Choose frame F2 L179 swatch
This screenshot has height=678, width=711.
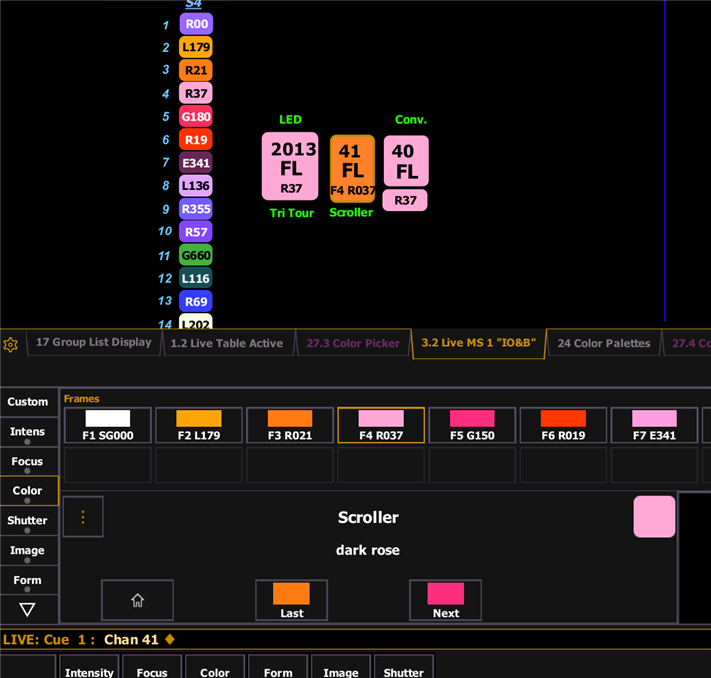tap(199, 425)
